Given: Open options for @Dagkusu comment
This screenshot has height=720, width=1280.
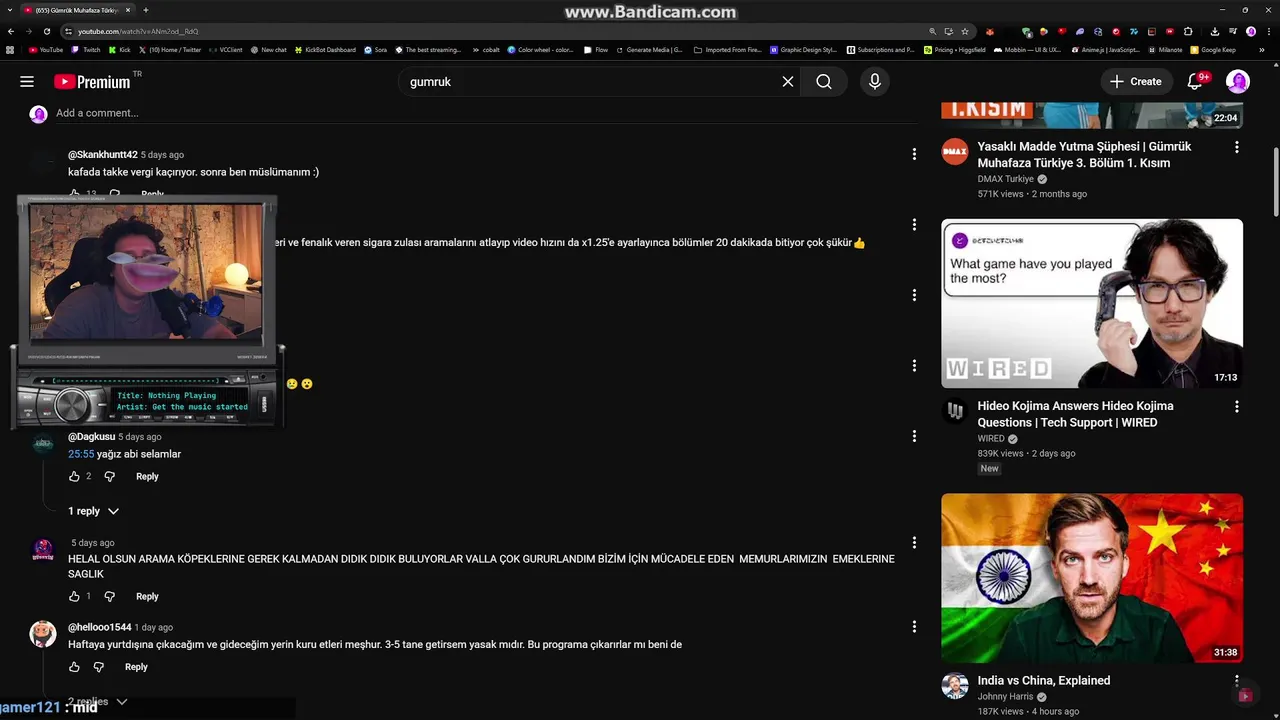Looking at the screenshot, I should pos(914,436).
